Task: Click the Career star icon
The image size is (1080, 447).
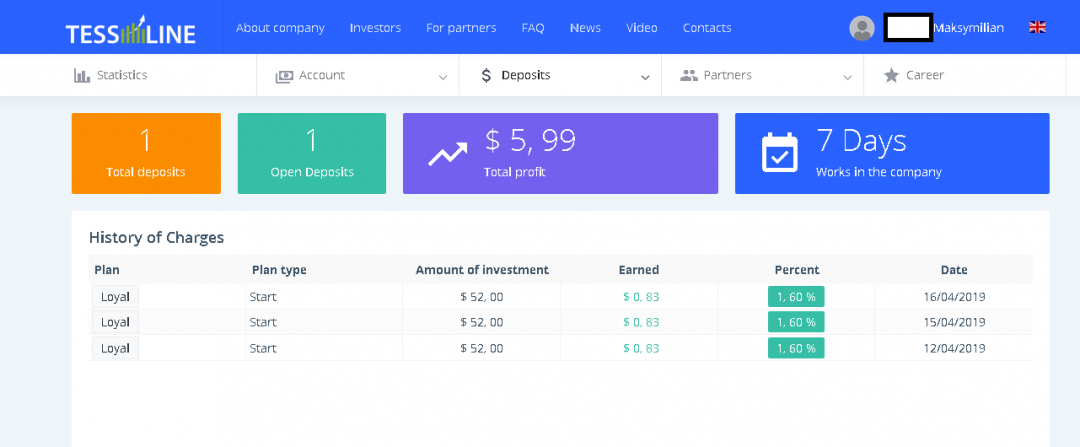Action: [x=891, y=76]
